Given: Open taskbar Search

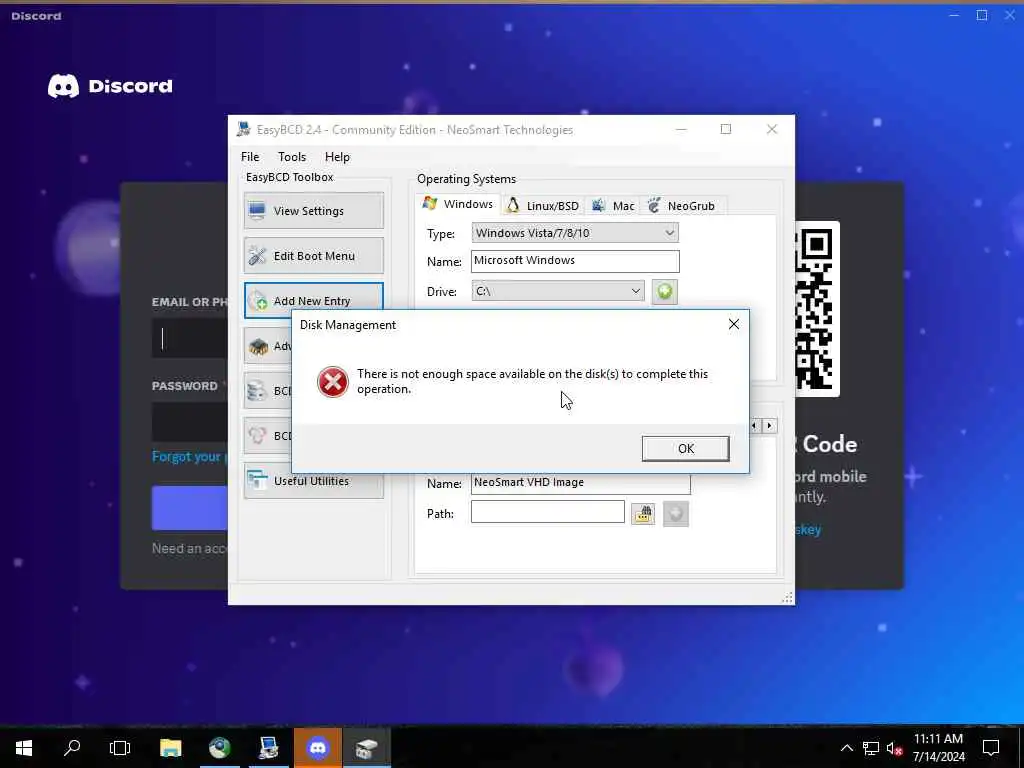Looking at the screenshot, I should (x=72, y=748).
